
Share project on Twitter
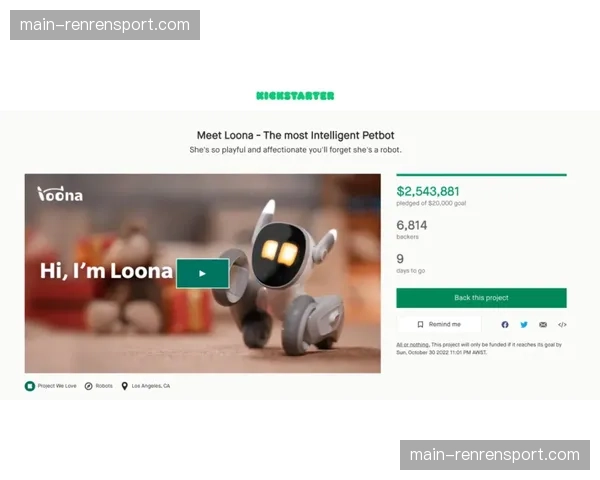click(524, 325)
